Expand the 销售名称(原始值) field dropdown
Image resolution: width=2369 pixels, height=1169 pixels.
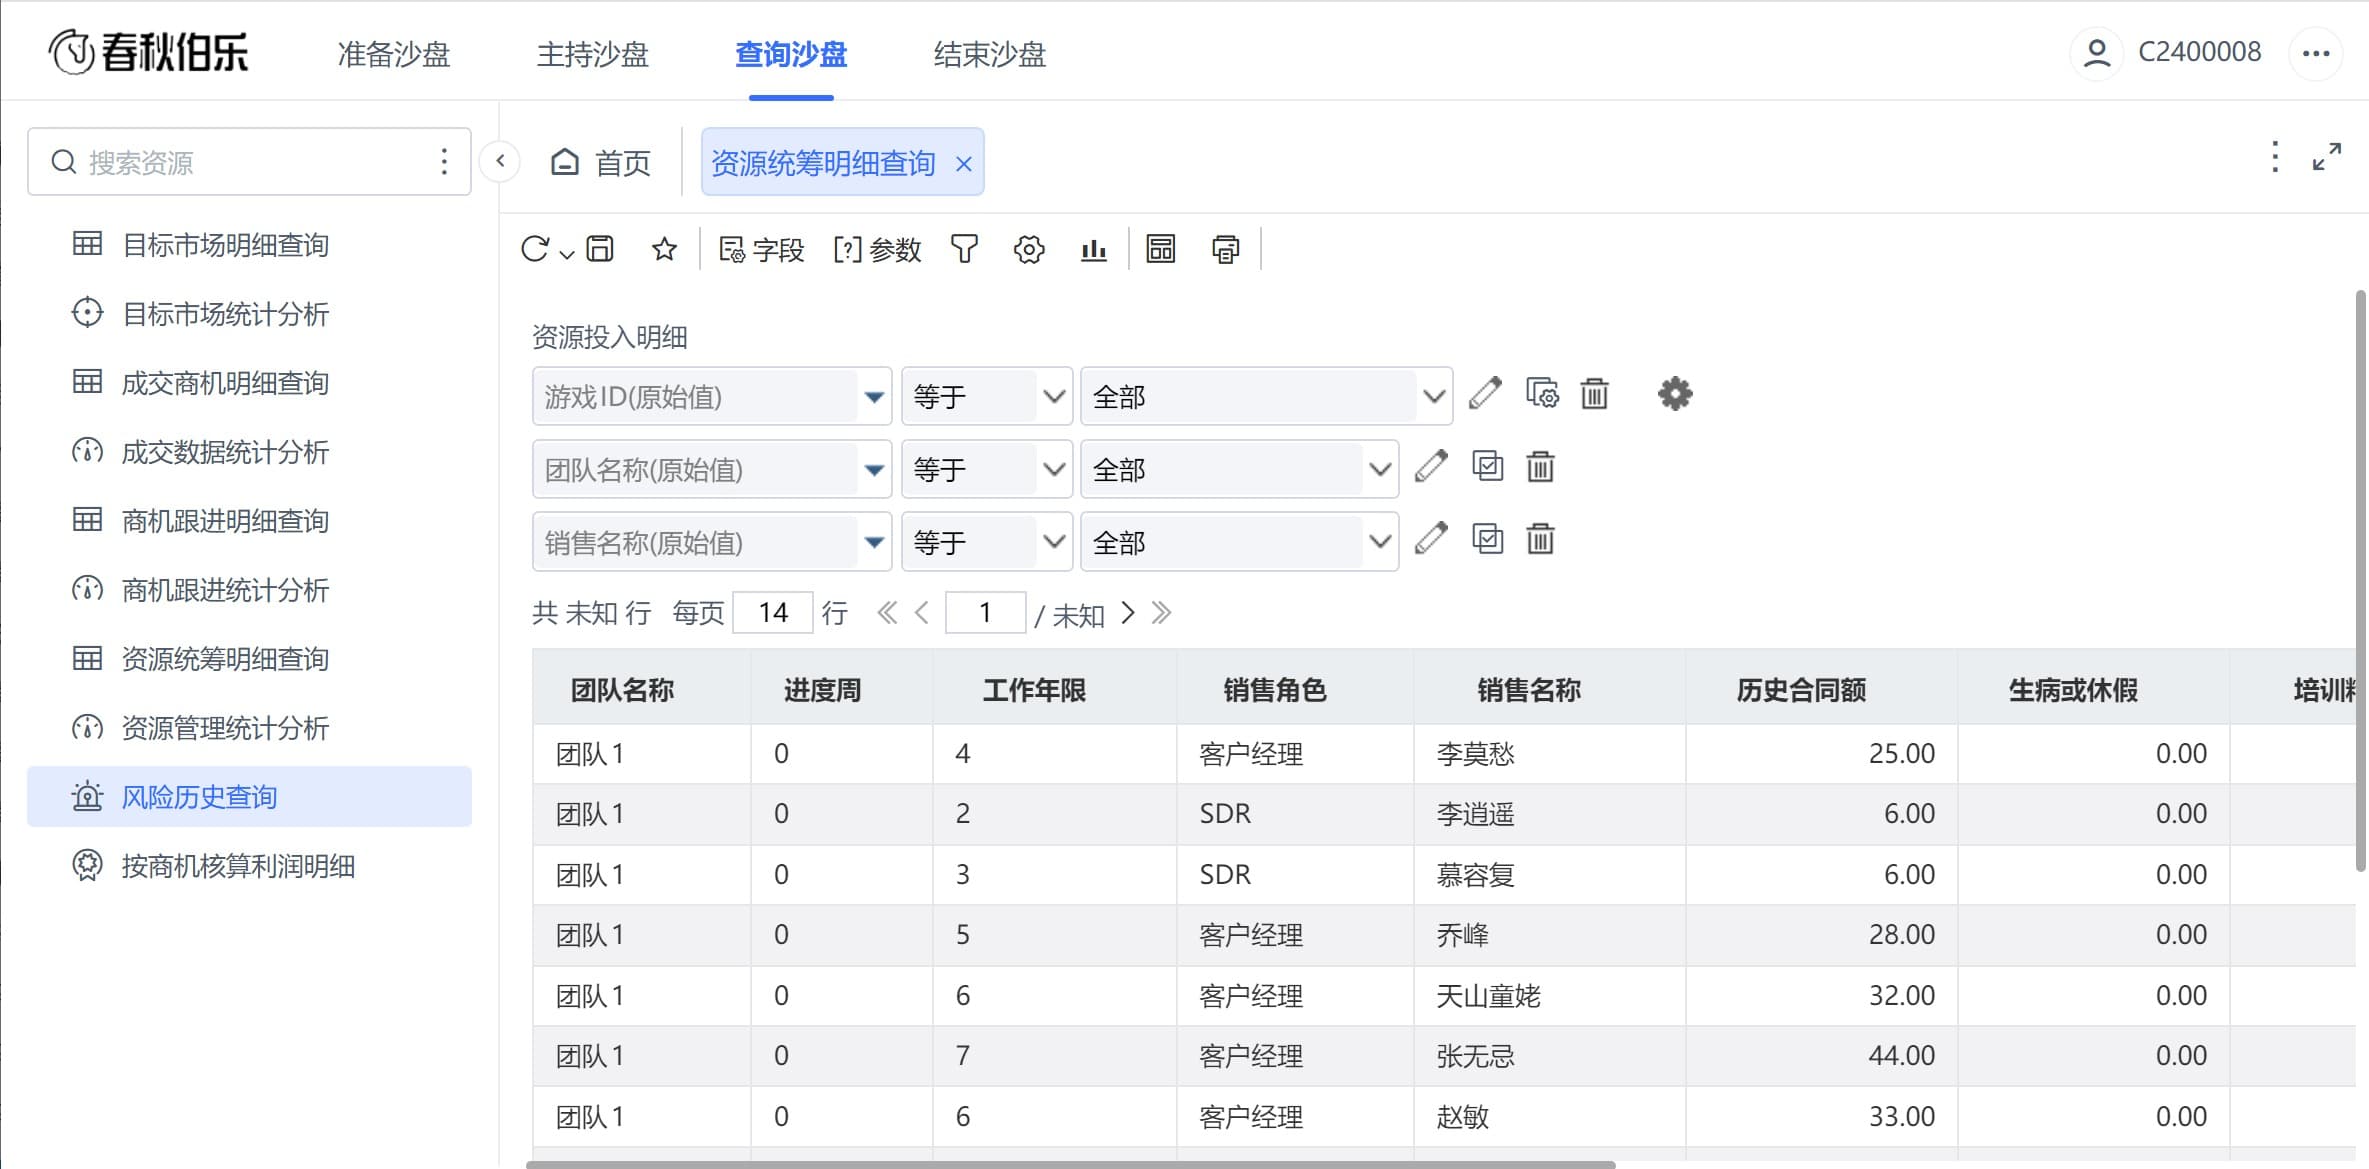point(874,543)
